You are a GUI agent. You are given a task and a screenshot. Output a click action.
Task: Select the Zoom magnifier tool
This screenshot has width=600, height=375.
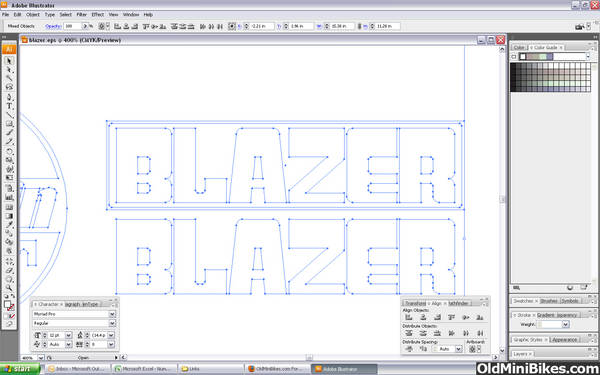[x=10, y=288]
